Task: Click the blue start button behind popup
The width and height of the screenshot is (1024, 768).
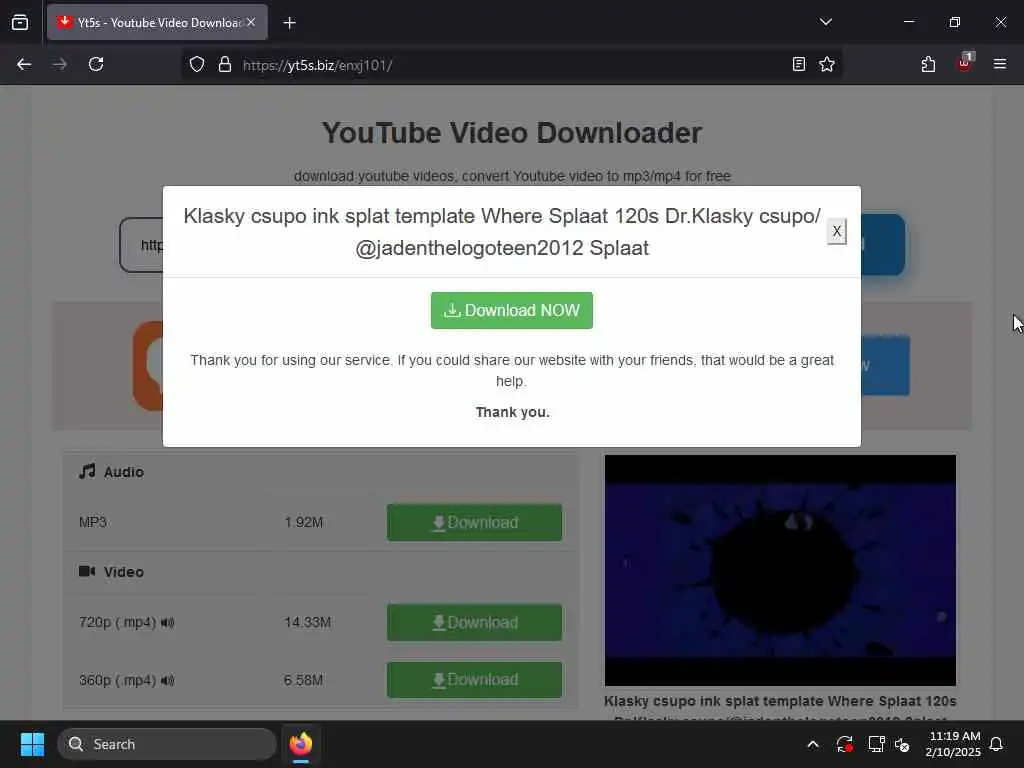Action: pos(883,245)
